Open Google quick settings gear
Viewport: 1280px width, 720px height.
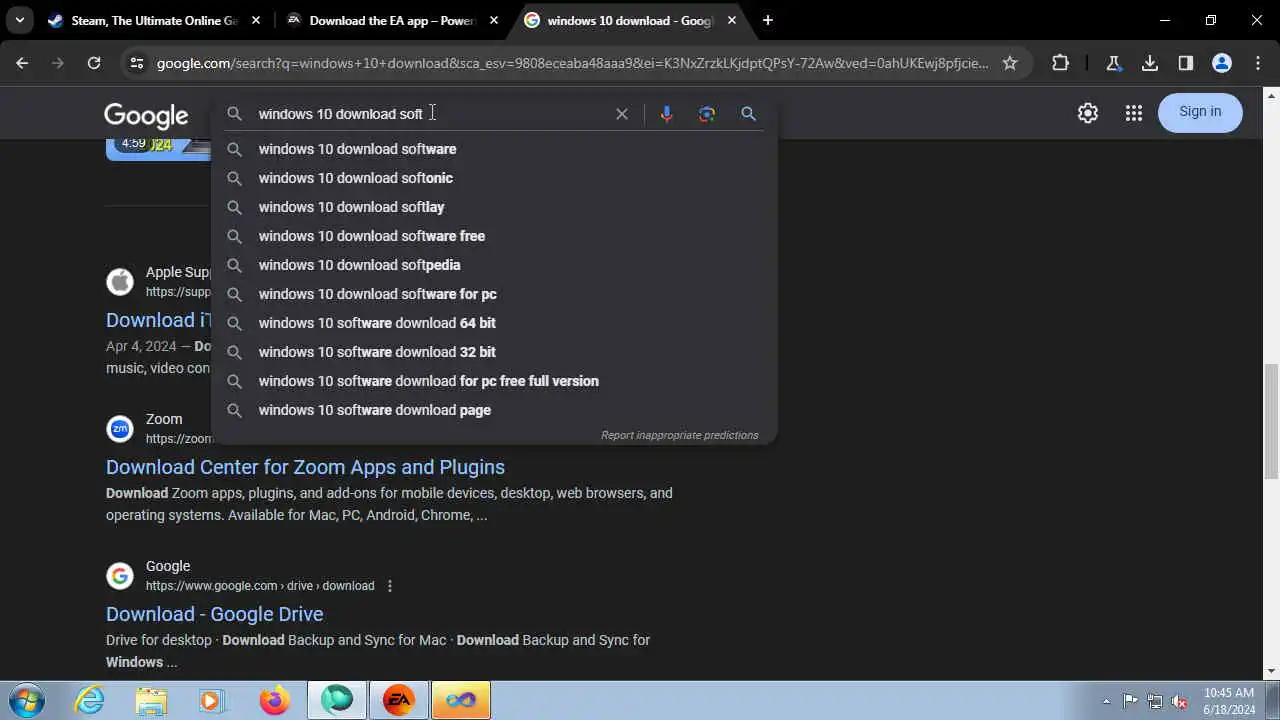tap(1088, 113)
